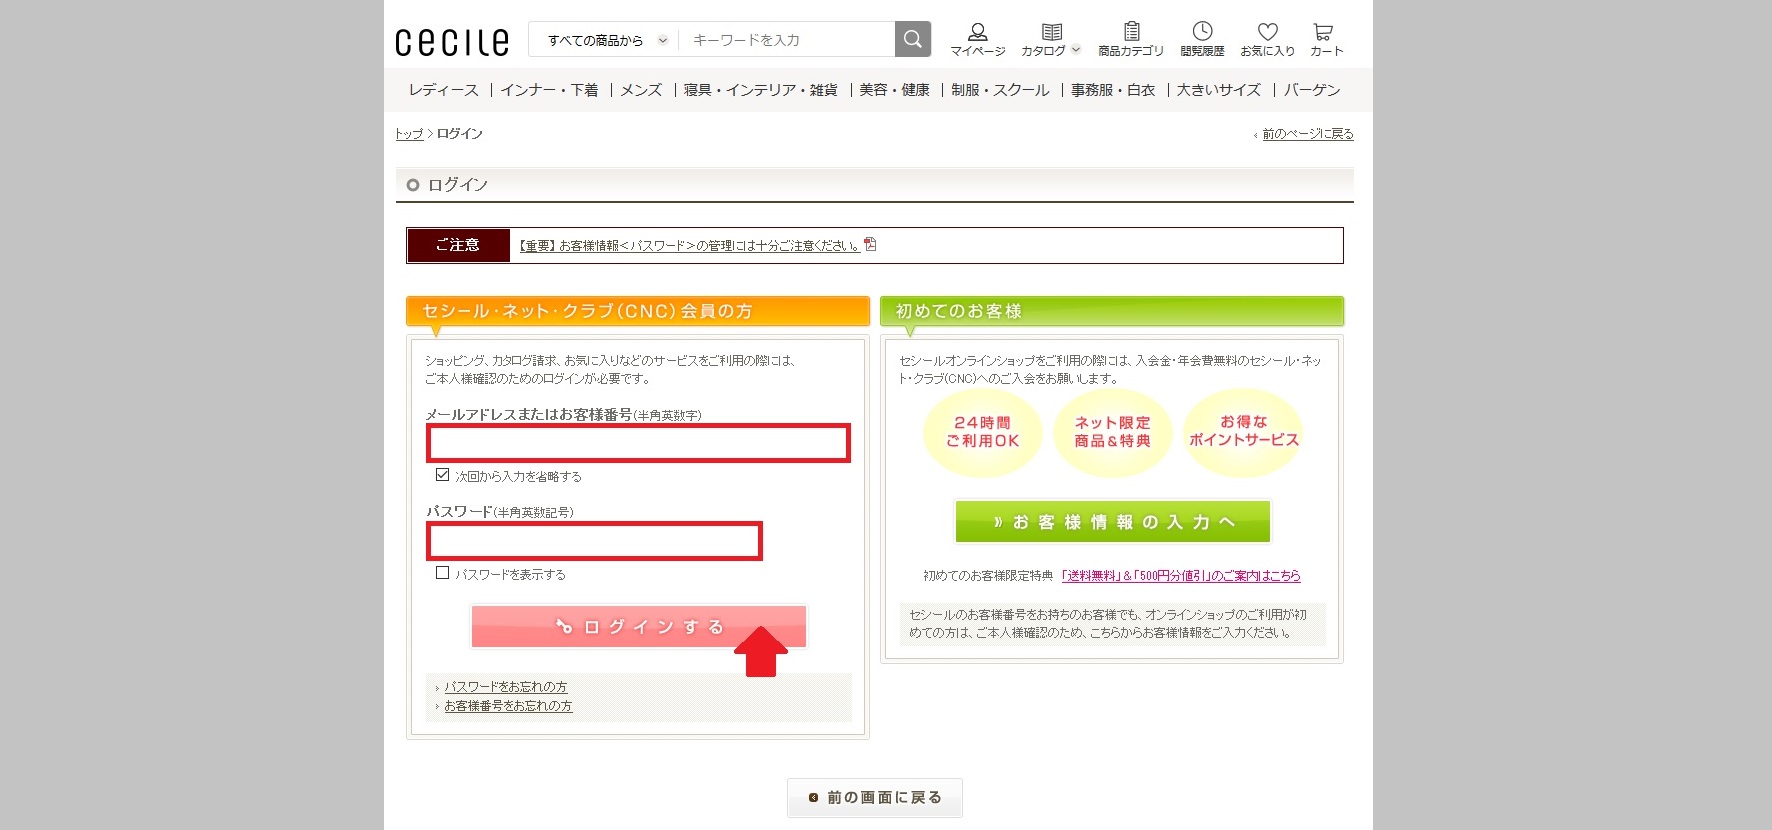
Task: Select バーゲン menu item
Action: pos(1312,90)
